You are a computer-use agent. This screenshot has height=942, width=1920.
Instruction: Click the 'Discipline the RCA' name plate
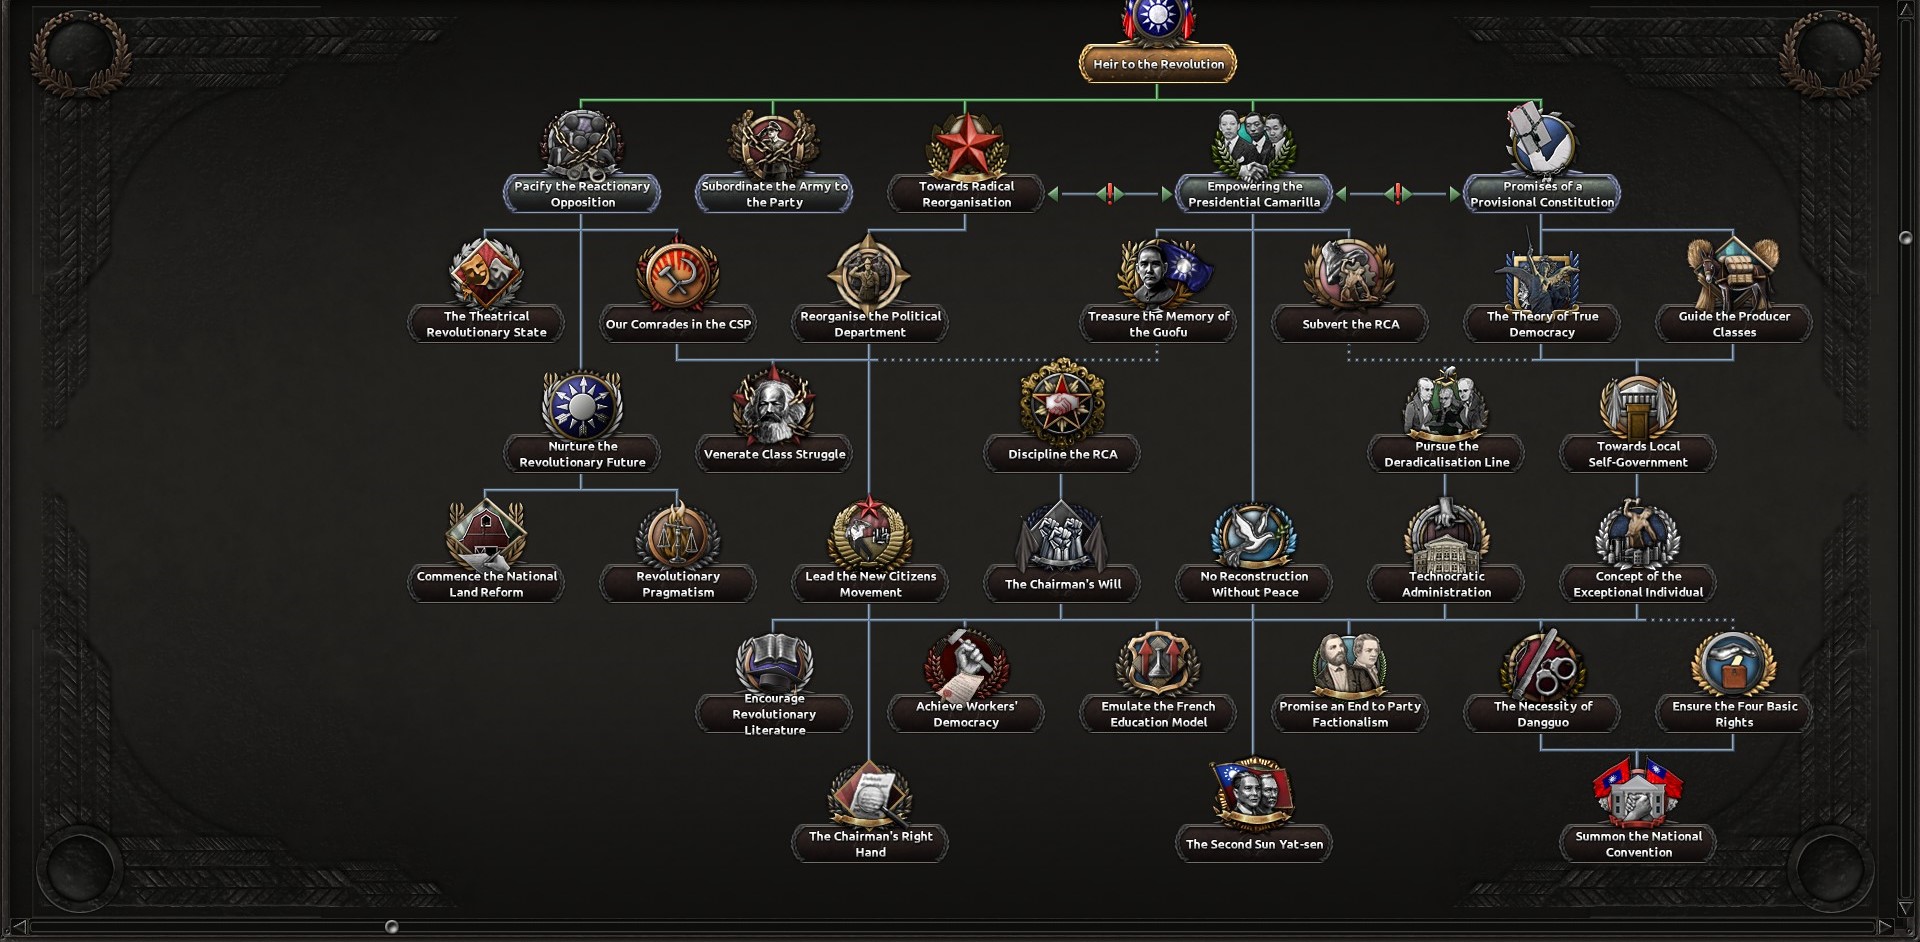click(1062, 454)
